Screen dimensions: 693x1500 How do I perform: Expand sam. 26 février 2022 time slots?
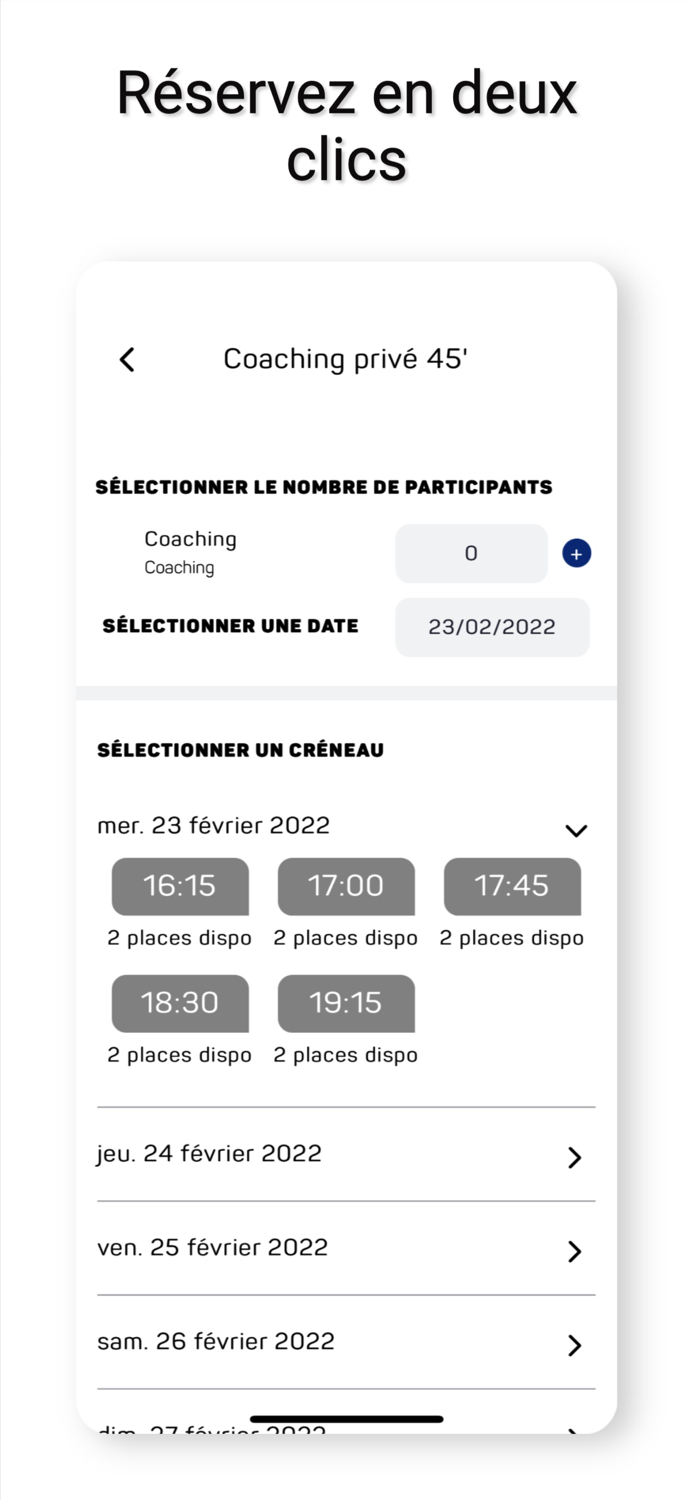point(574,1345)
